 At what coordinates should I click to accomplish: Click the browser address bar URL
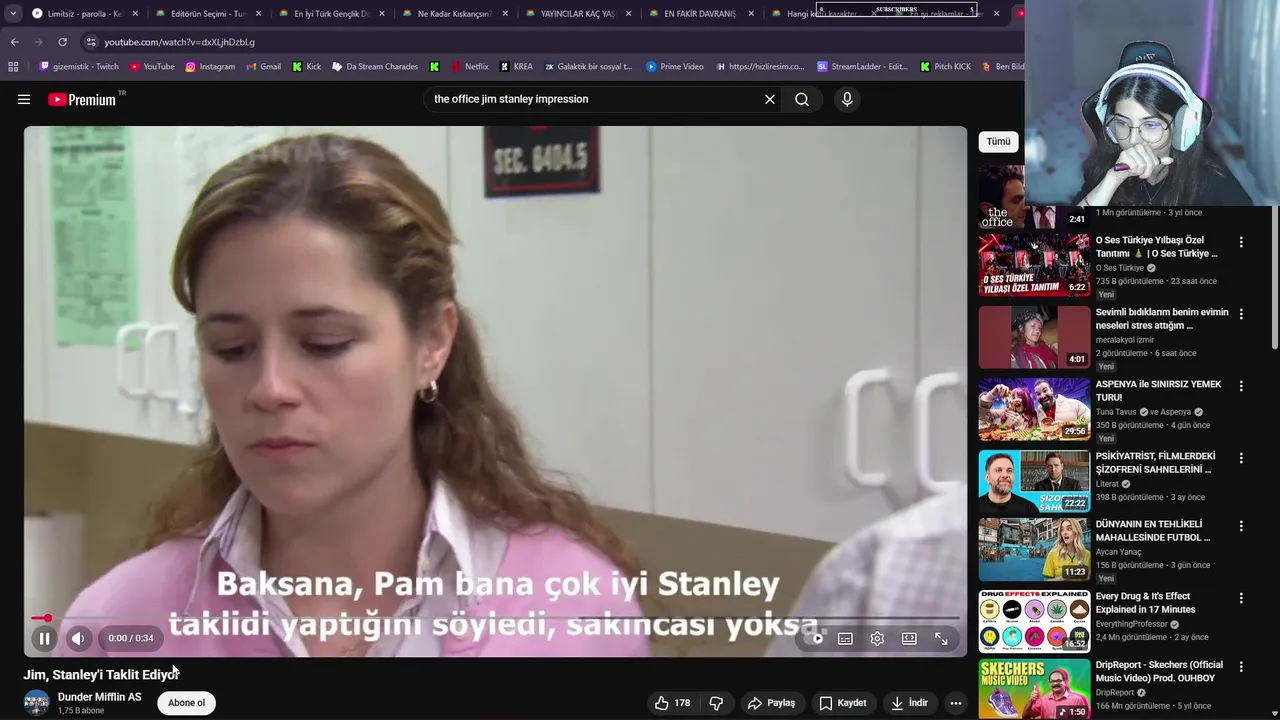pyautogui.click(x=180, y=42)
